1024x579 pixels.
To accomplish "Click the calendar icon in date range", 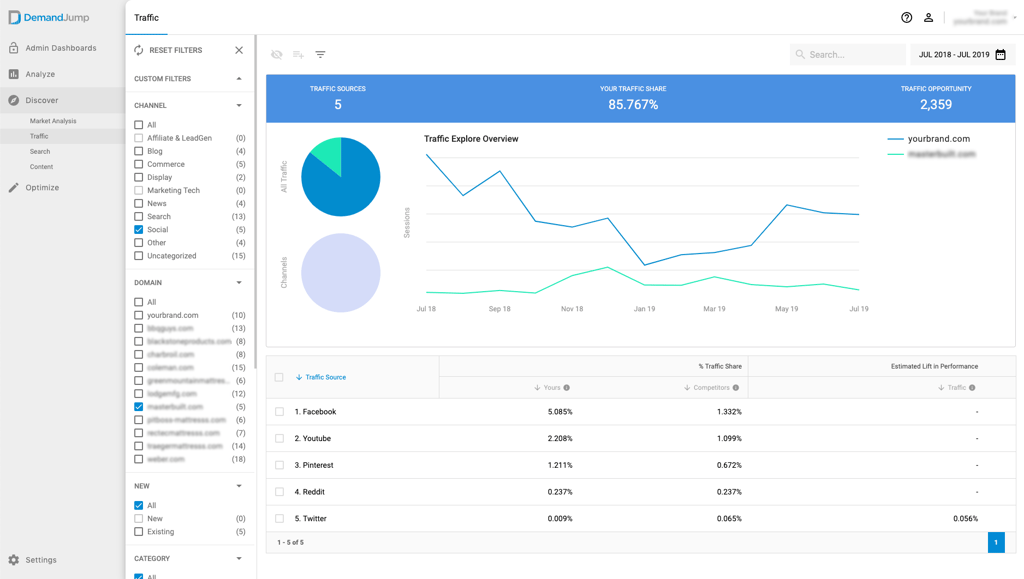I will pyautogui.click(x=1000, y=55).
